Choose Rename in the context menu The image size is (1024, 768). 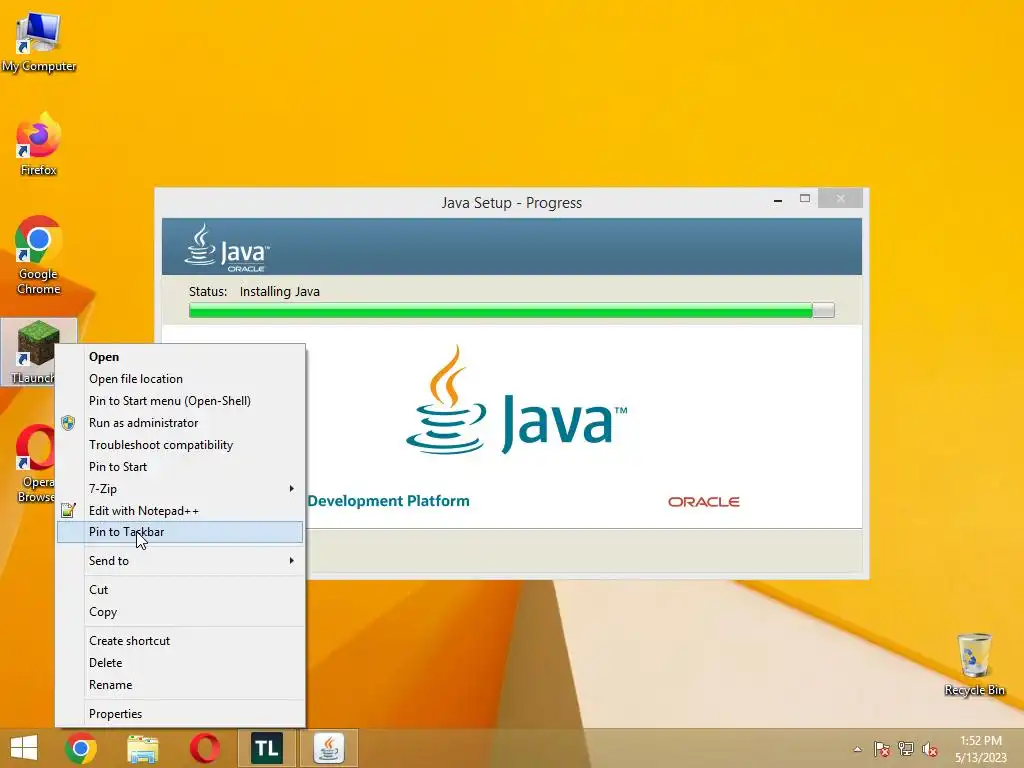tap(180, 685)
